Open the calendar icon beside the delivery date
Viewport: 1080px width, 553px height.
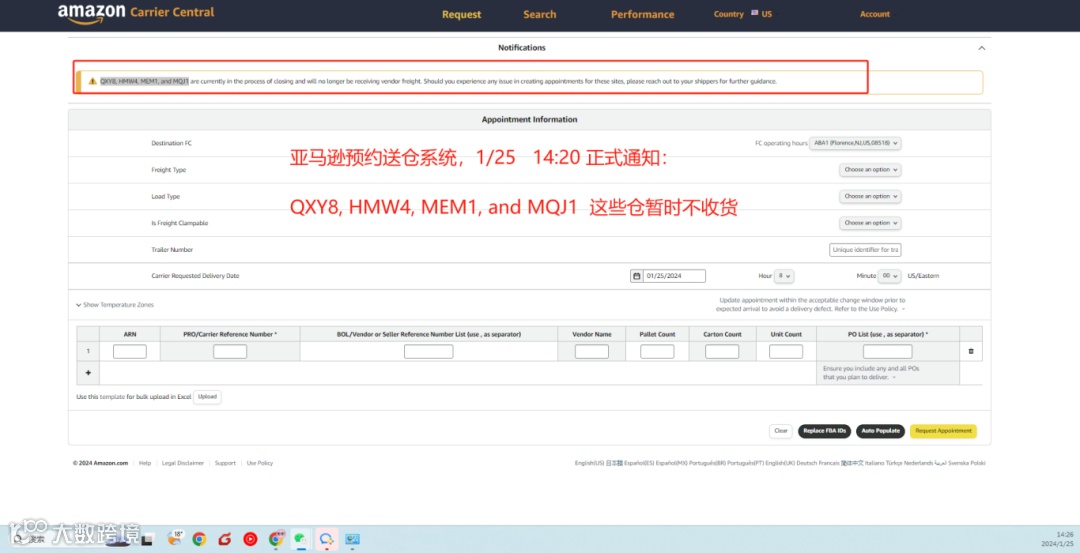click(x=636, y=275)
